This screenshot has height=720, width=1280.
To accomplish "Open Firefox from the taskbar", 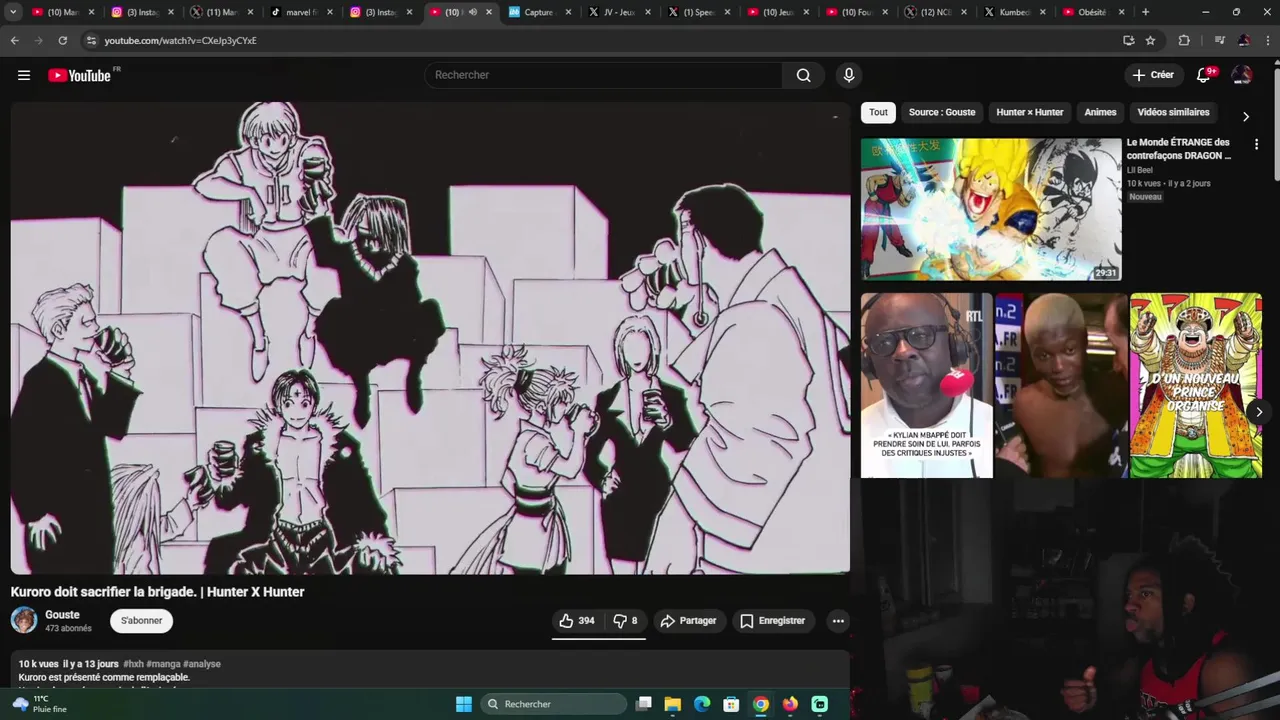I will coord(790,704).
